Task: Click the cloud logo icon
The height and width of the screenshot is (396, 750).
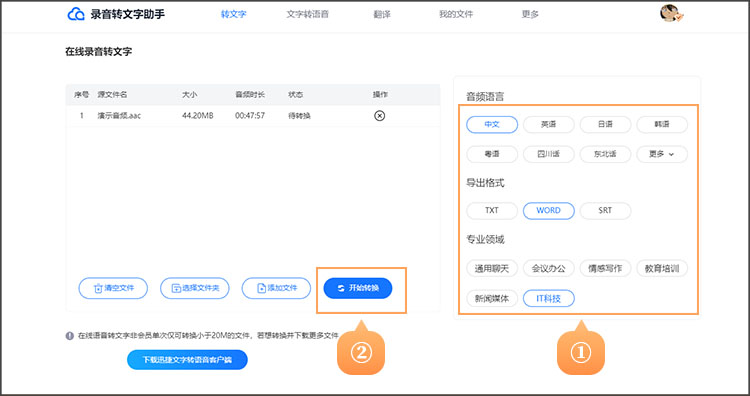Action: click(x=76, y=14)
